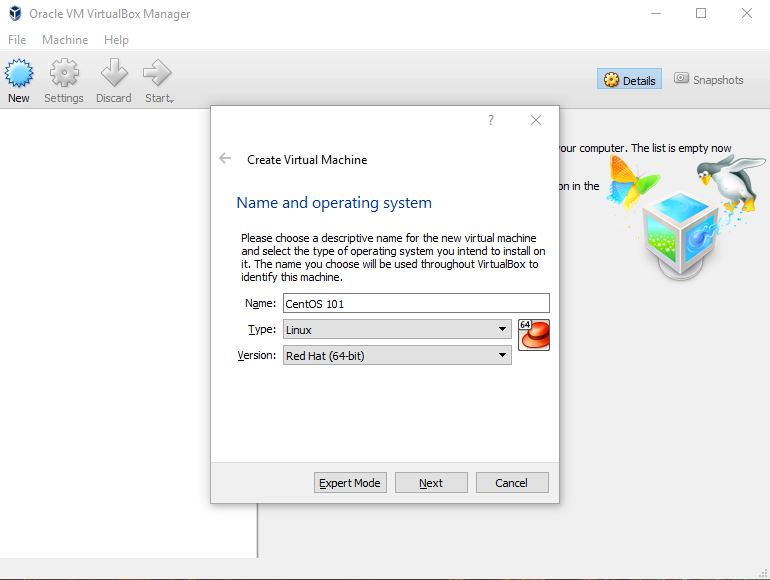Switch to the Snapshots view
This screenshot has height=580, width=770.
coord(709,79)
